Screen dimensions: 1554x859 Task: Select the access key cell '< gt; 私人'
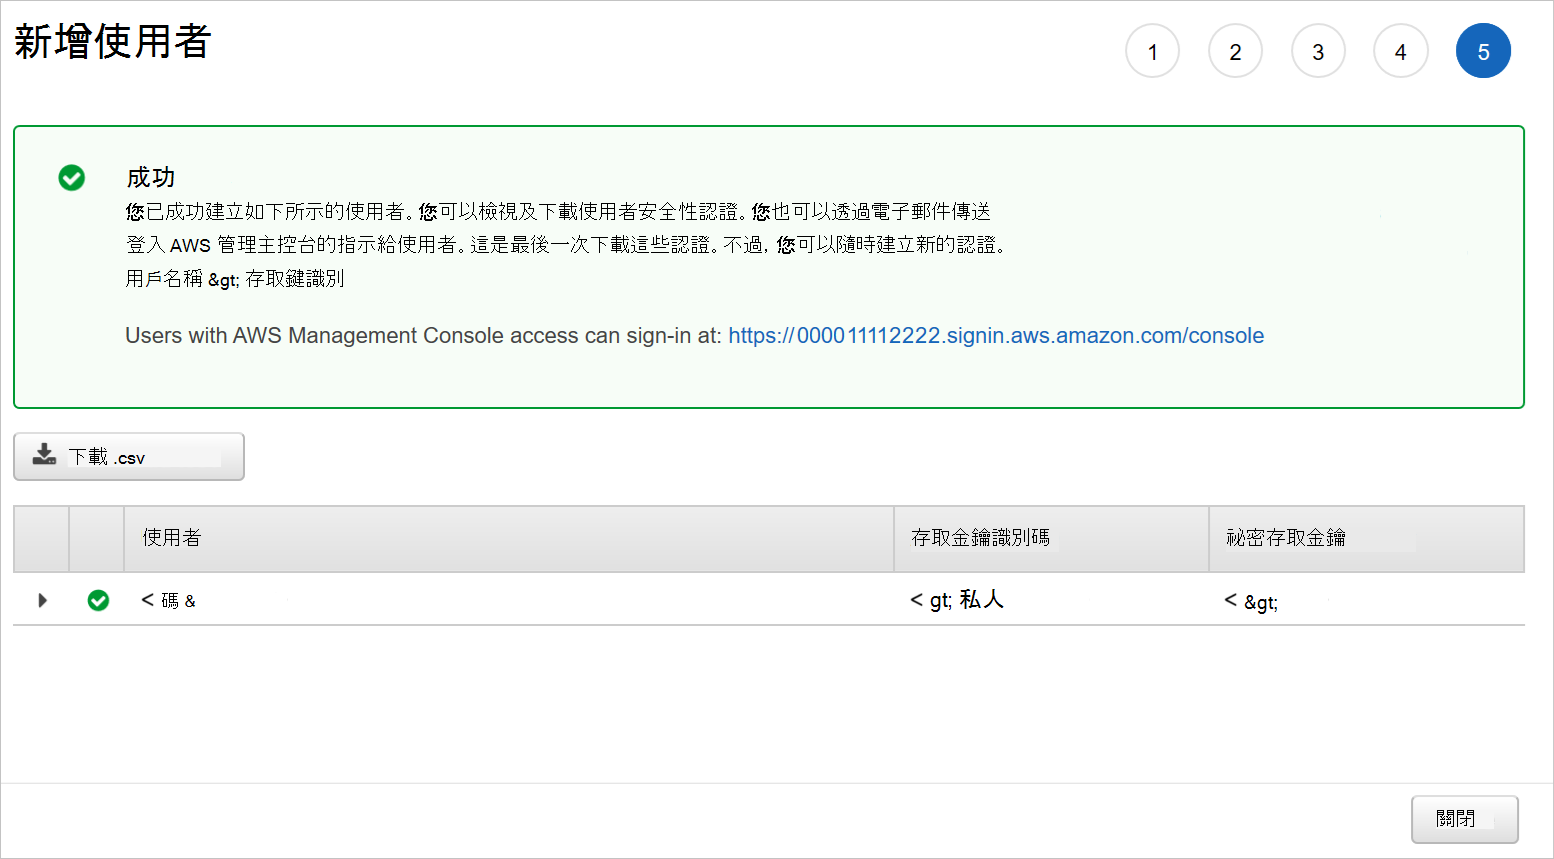pos(957,600)
